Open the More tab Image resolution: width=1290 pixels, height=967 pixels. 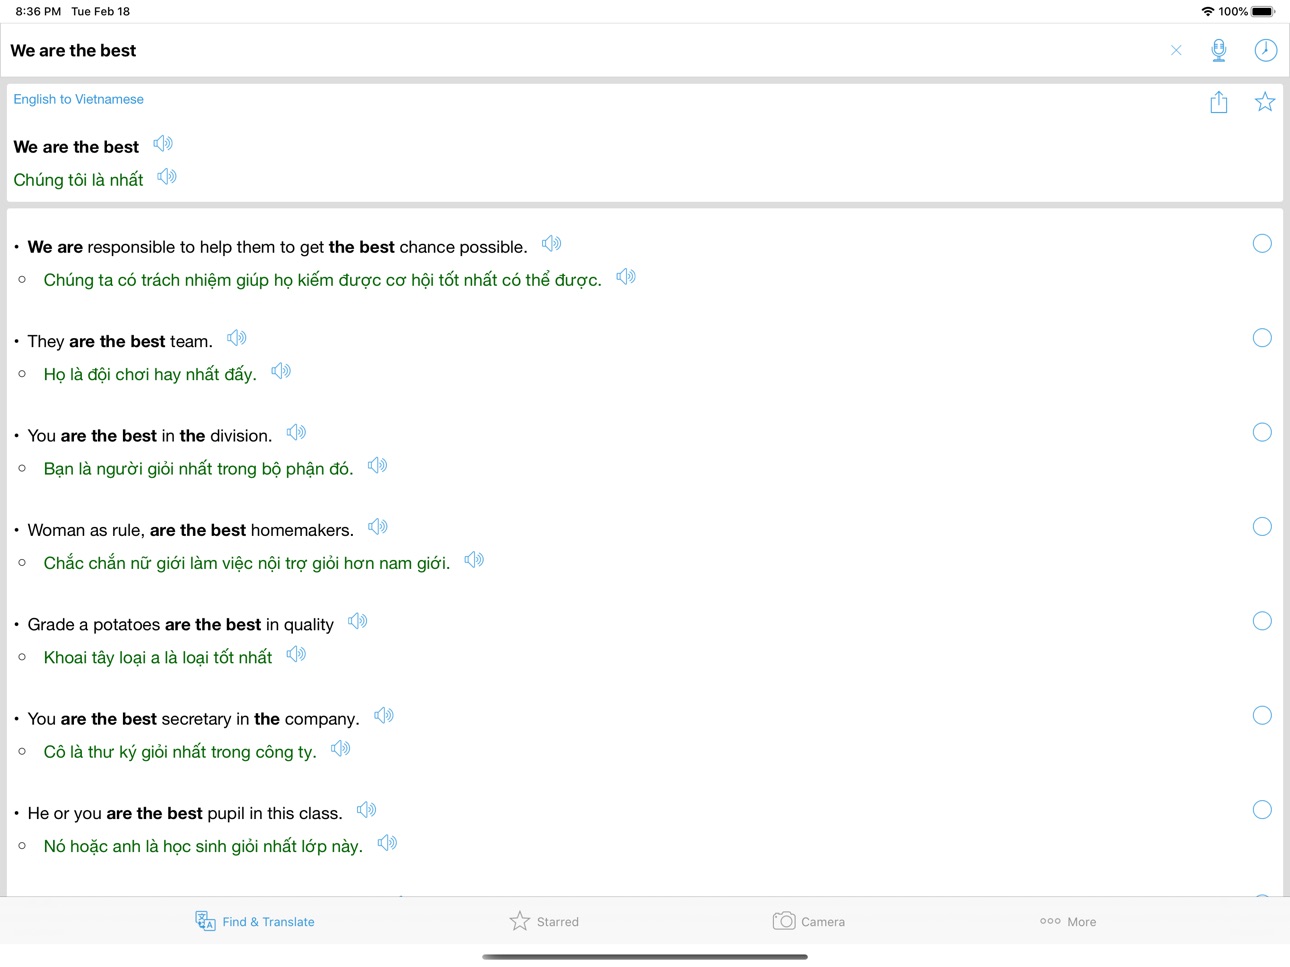(x=1068, y=921)
